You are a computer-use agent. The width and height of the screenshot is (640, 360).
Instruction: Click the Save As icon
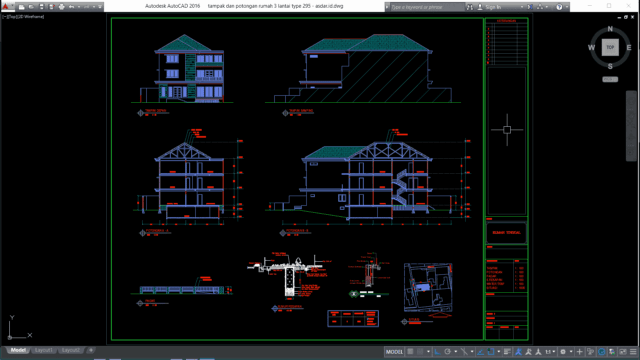coord(51,7)
